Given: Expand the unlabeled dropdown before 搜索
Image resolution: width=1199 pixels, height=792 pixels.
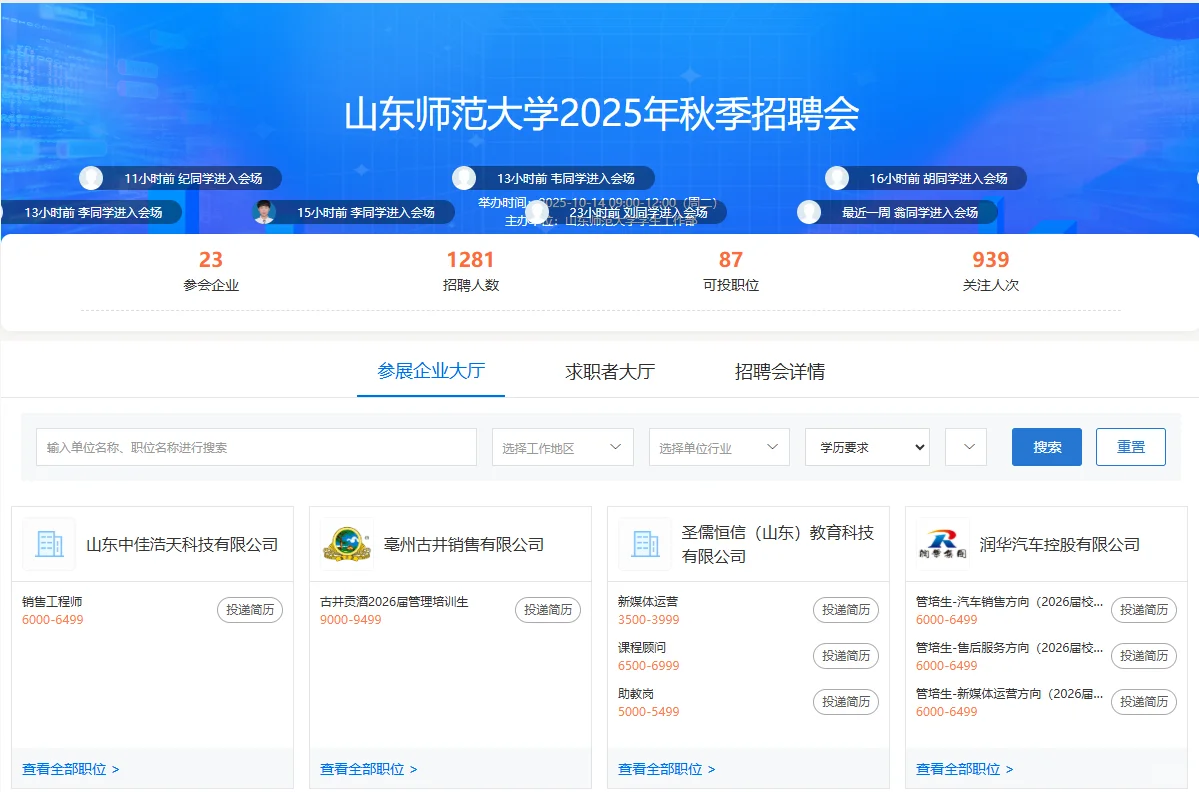Looking at the screenshot, I should pyautogui.click(x=966, y=447).
